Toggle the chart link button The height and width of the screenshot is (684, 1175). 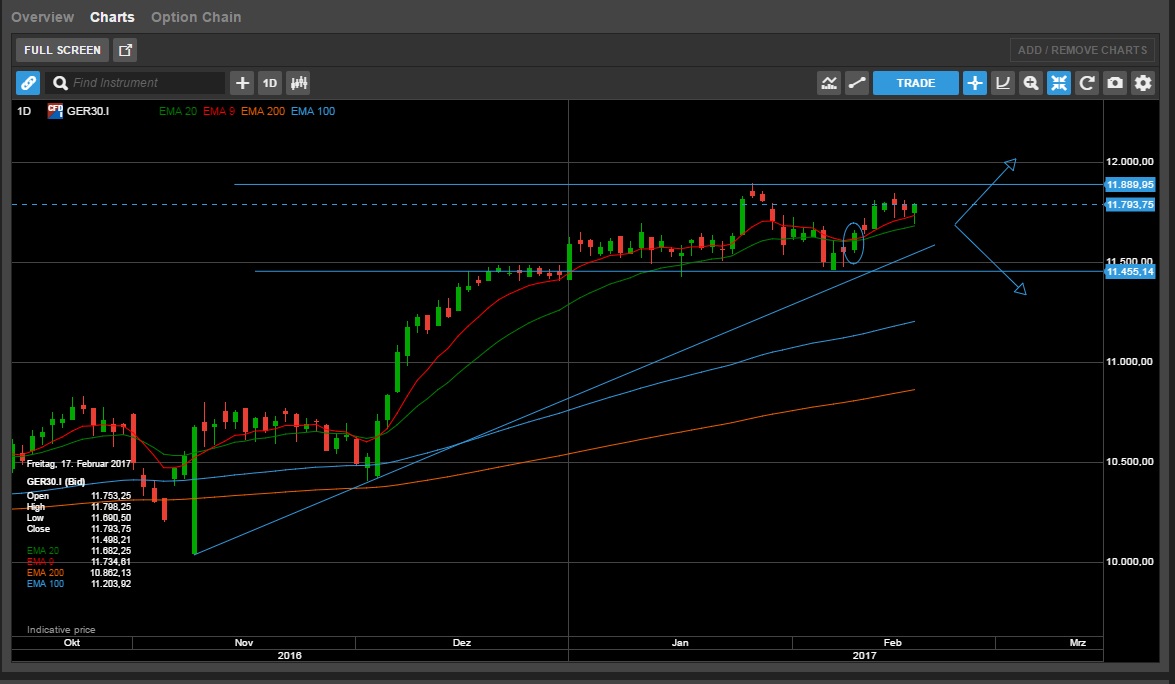28,83
